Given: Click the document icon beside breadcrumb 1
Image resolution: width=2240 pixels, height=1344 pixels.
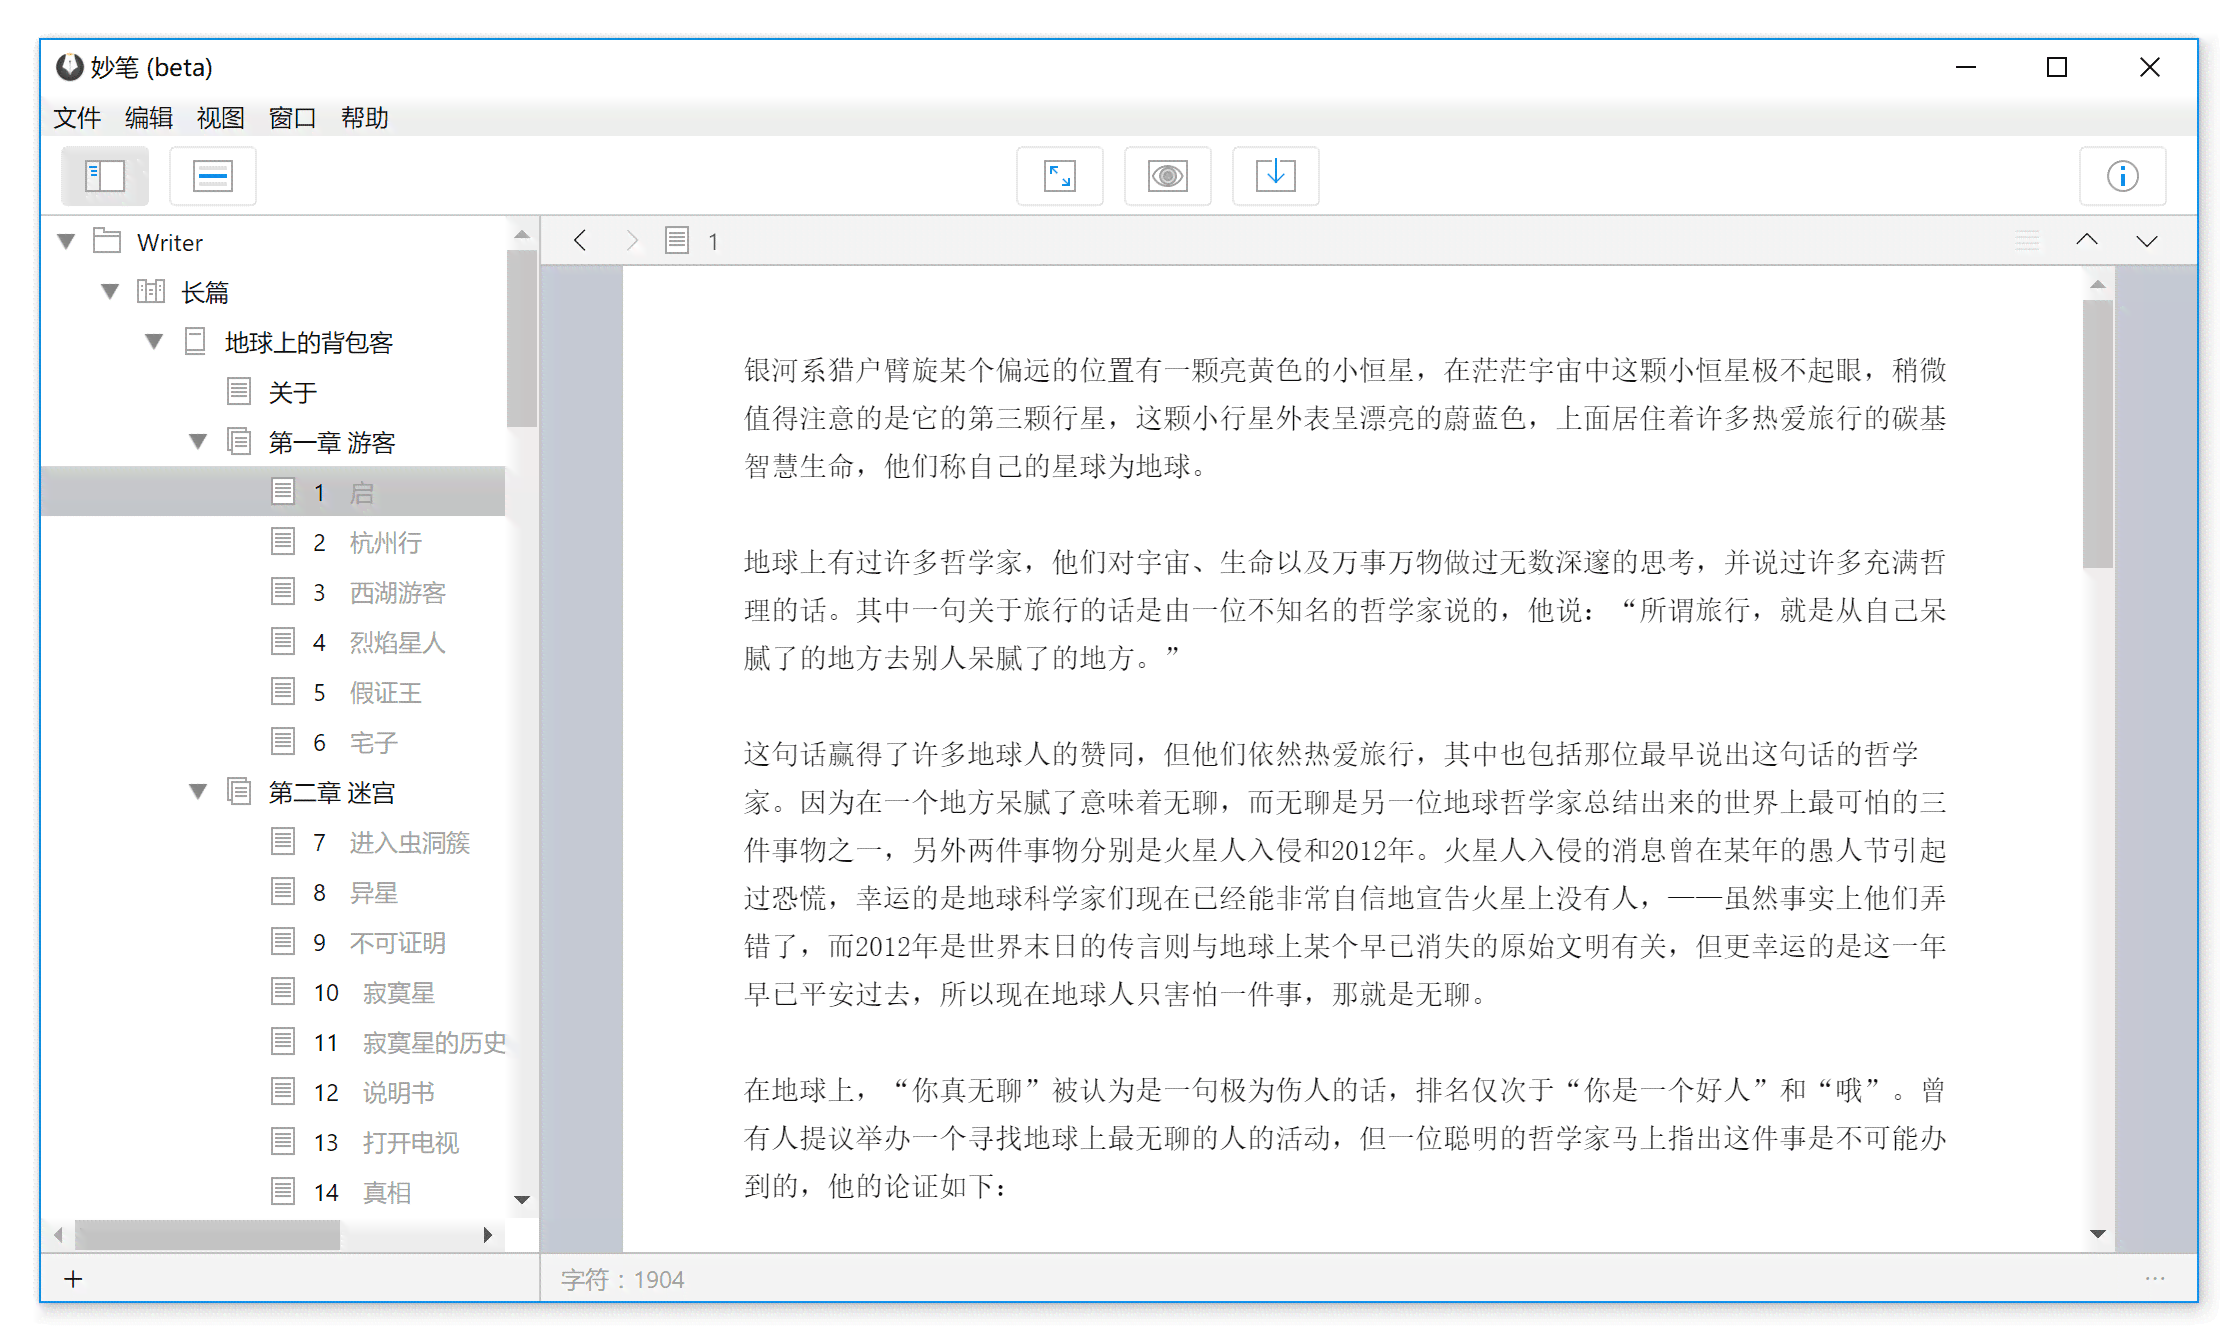Looking at the screenshot, I should (x=677, y=240).
